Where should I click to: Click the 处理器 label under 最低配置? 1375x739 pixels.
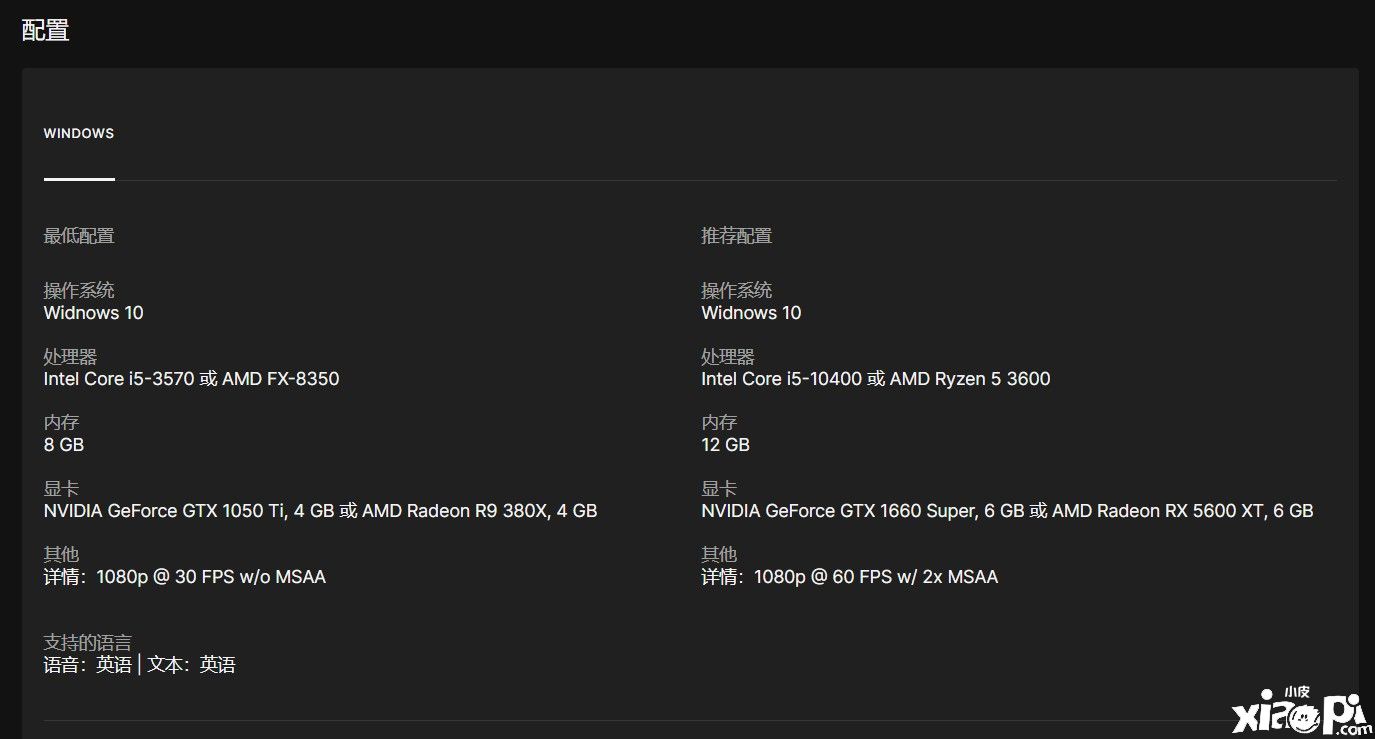[x=70, y=357]
